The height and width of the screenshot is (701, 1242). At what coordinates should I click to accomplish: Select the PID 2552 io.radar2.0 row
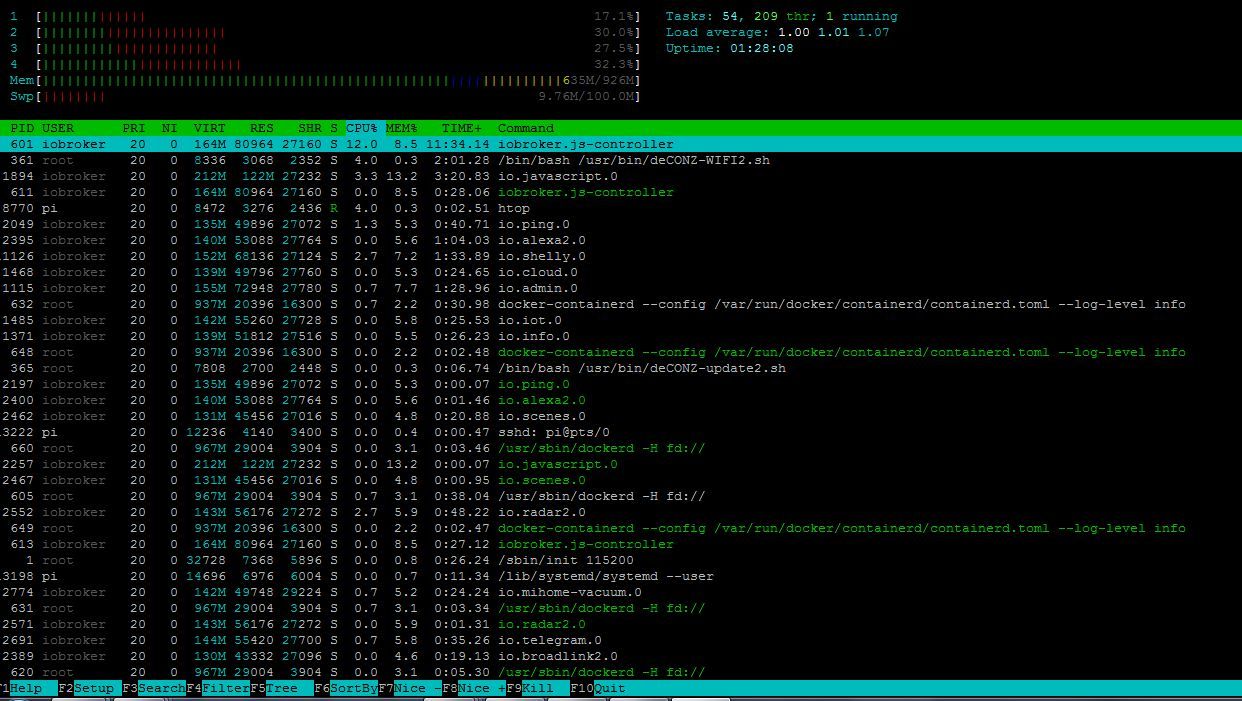621,512
